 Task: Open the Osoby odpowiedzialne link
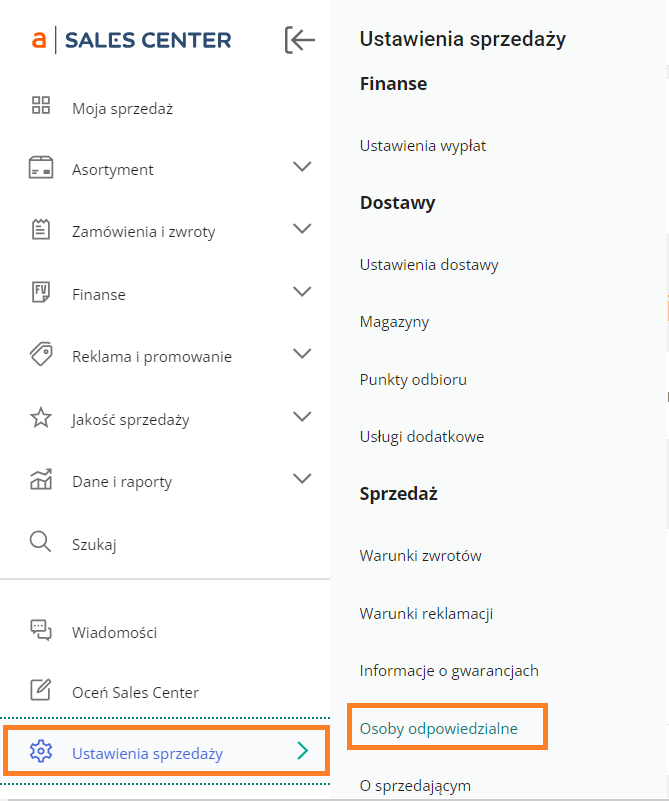coord(438,728)
